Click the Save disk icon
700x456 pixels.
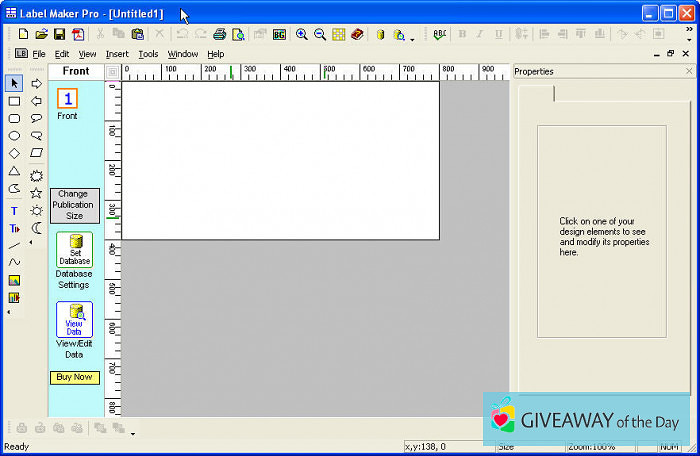(x=59, y=34)
